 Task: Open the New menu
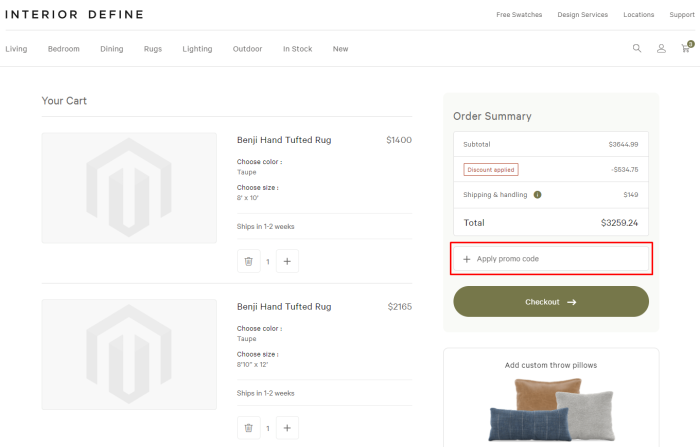coord(340,49)
